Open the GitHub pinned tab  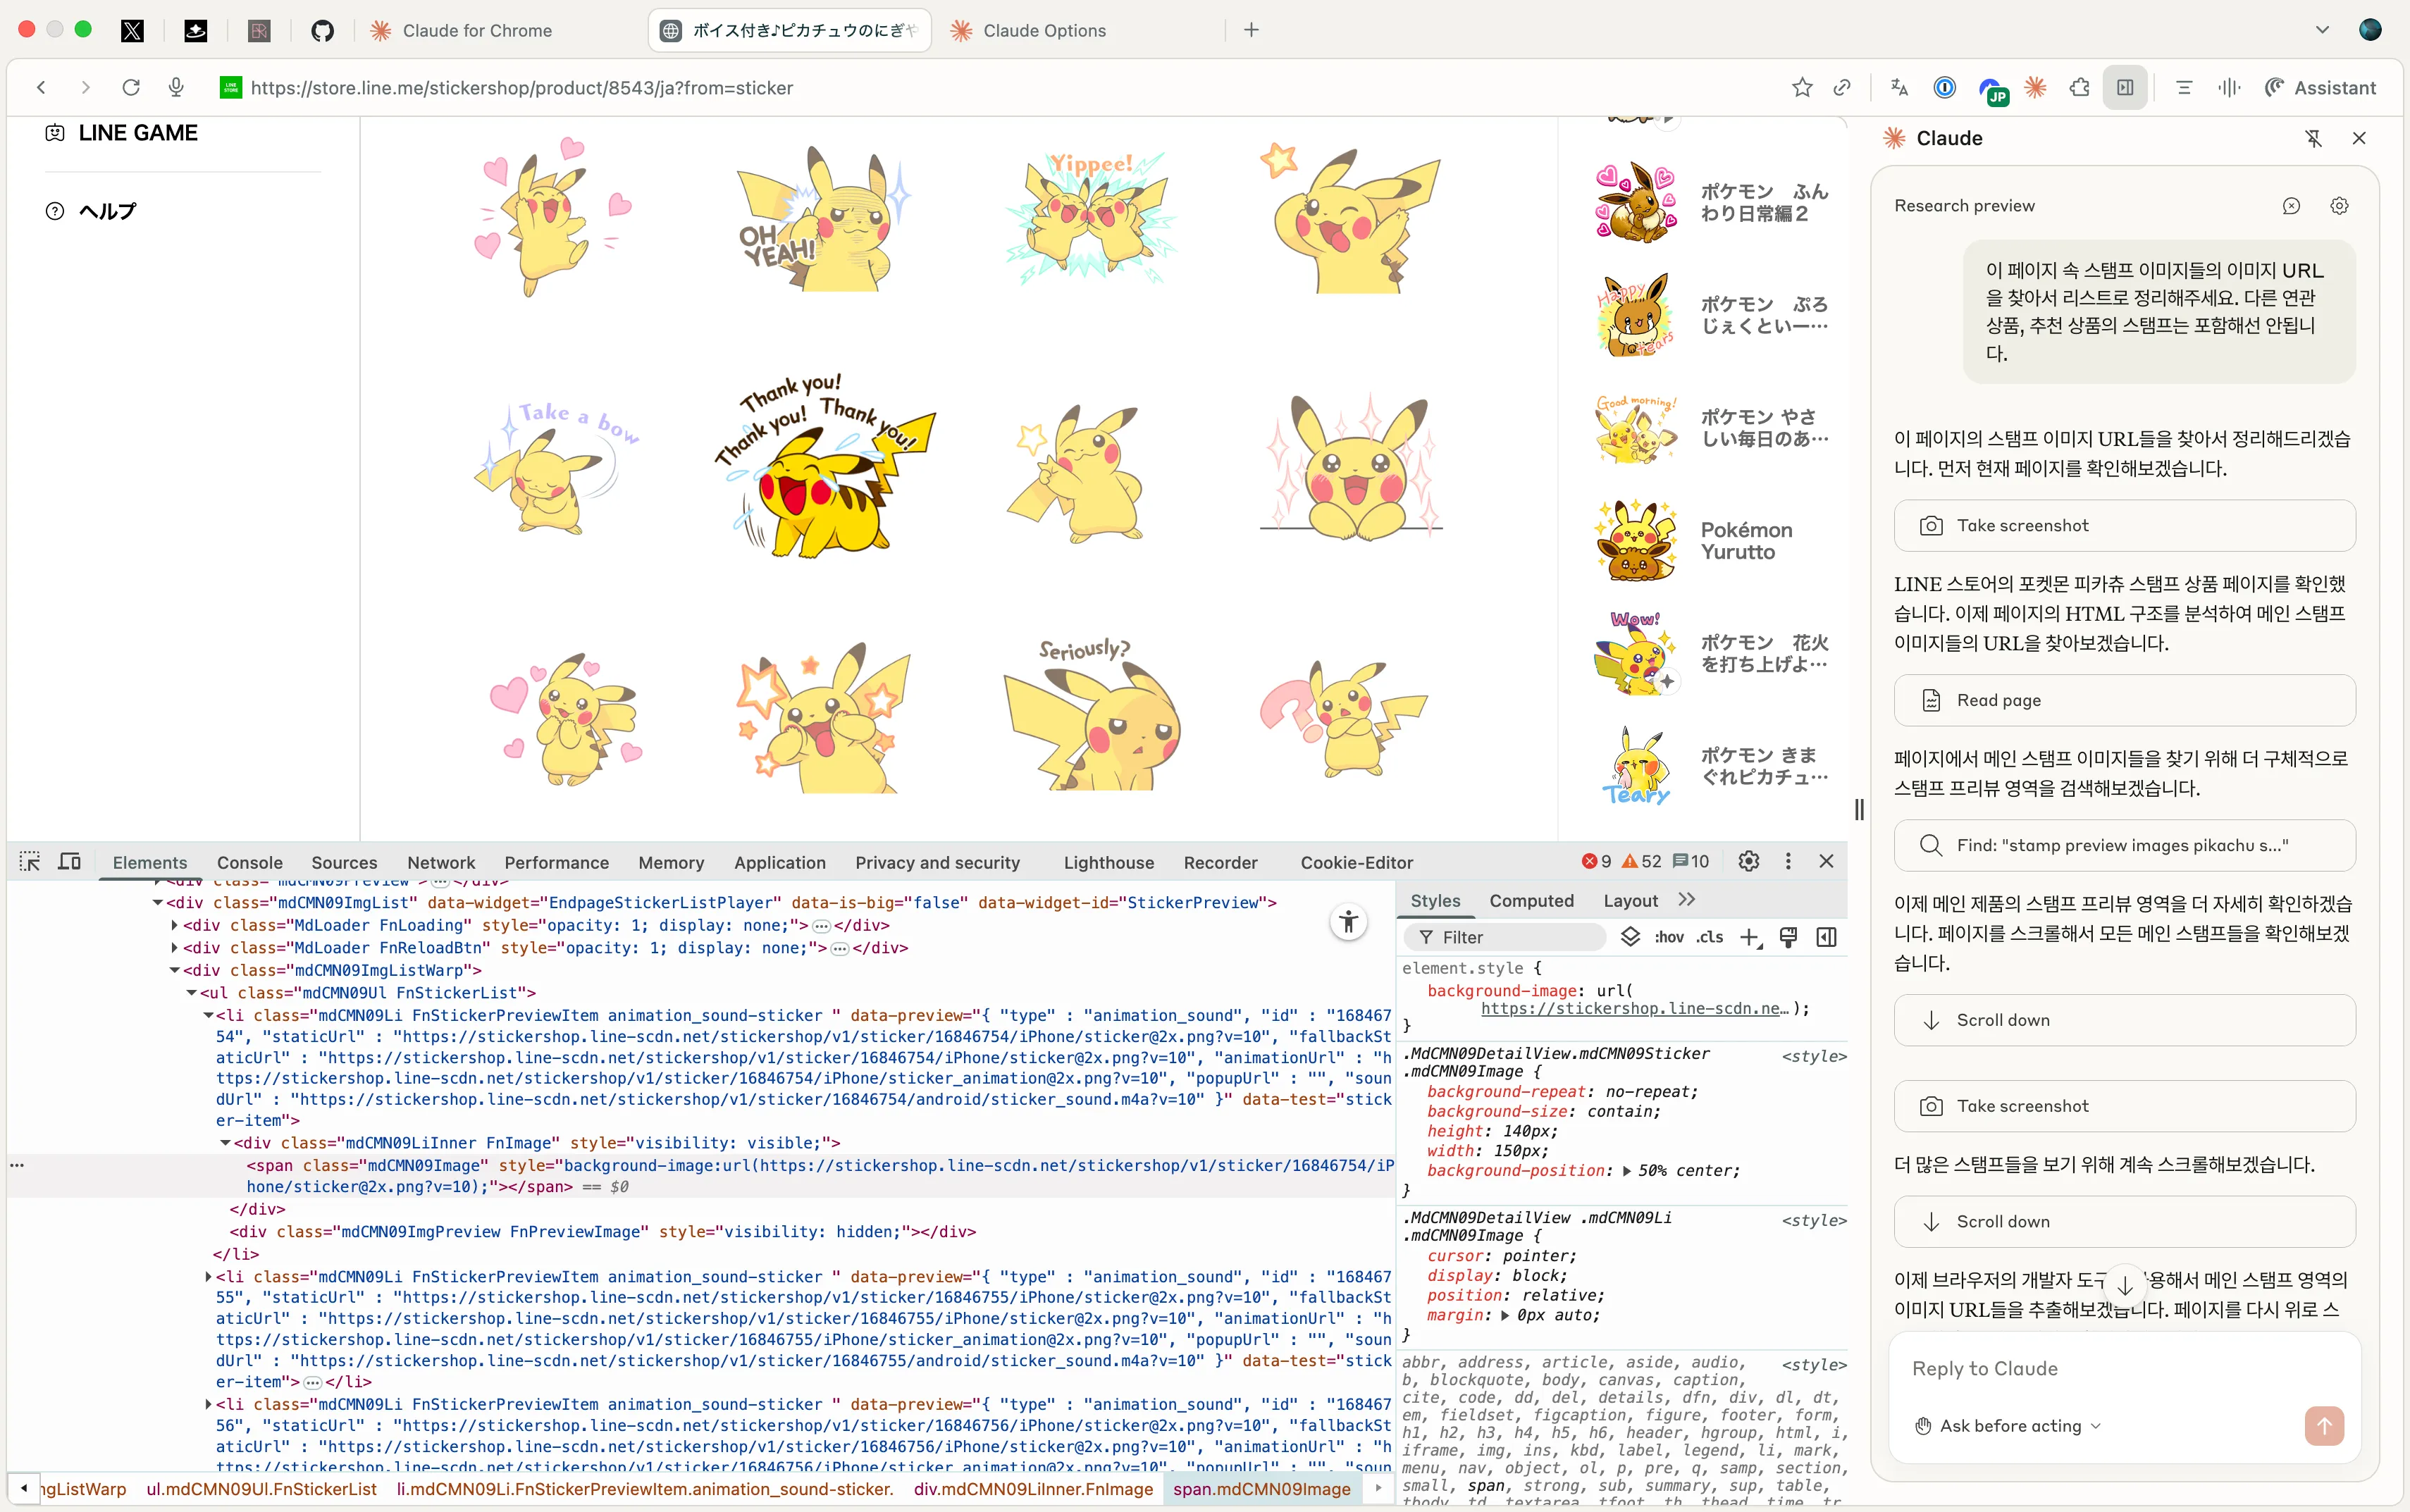coord(322,31)
